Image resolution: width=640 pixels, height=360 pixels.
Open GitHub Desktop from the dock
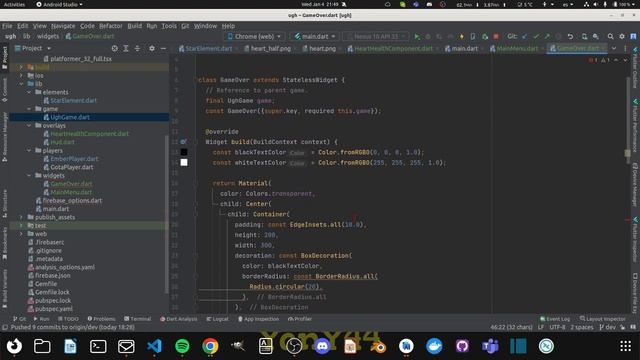[x=462, y=346]
